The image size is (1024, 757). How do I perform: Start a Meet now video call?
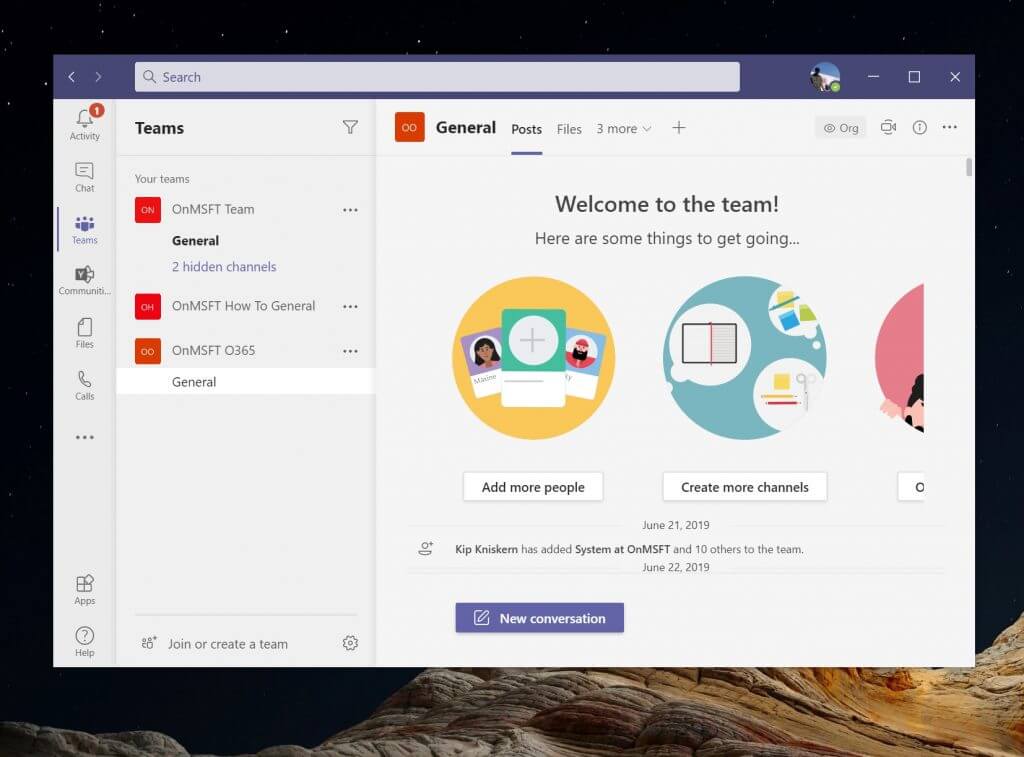888,127
